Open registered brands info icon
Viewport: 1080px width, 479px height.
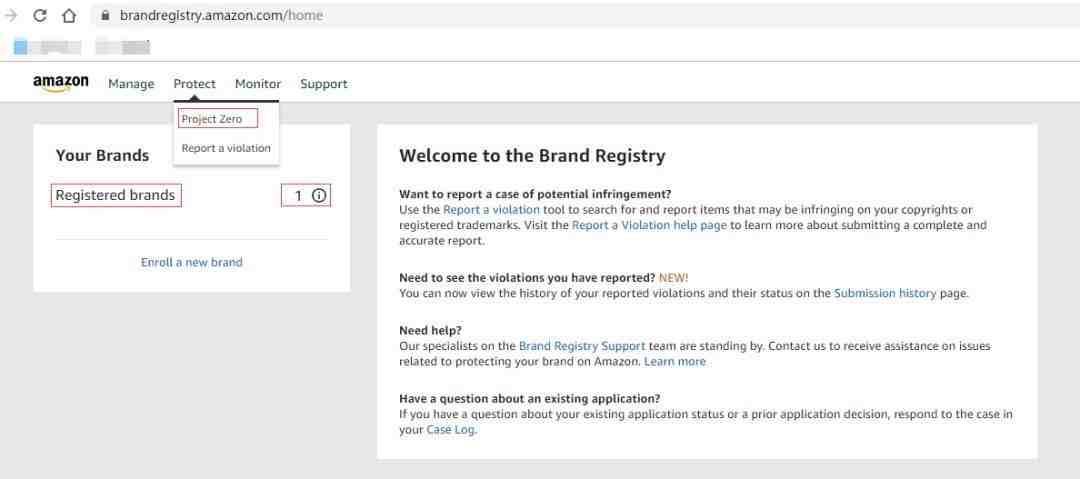pyautogui.click(x=319, y=196)
